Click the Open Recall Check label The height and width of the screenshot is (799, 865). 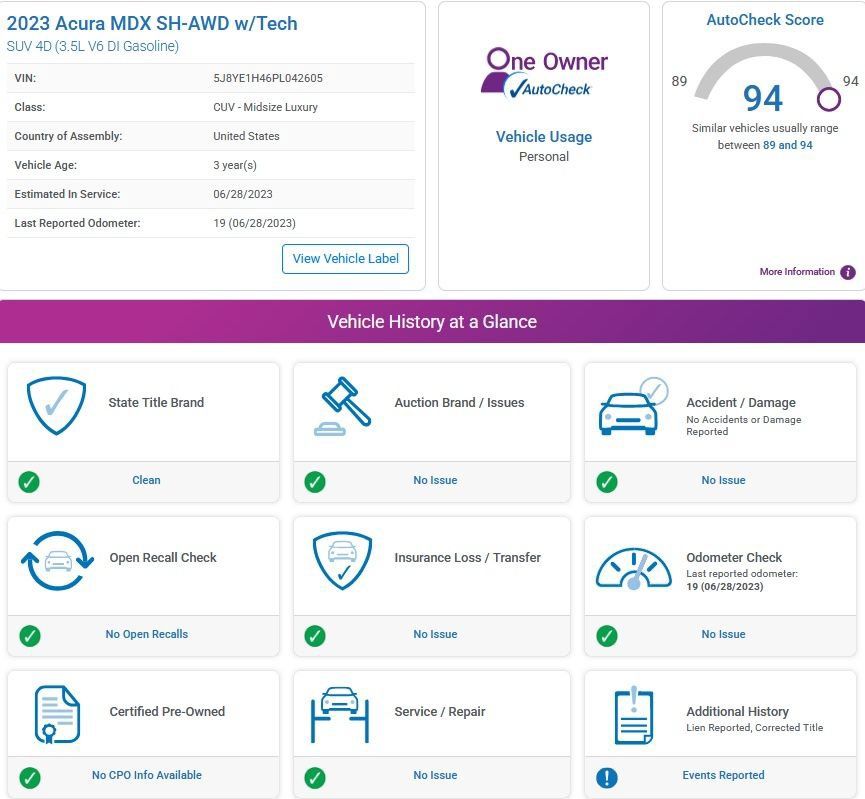pyautogui.click(x=163, y=558)
